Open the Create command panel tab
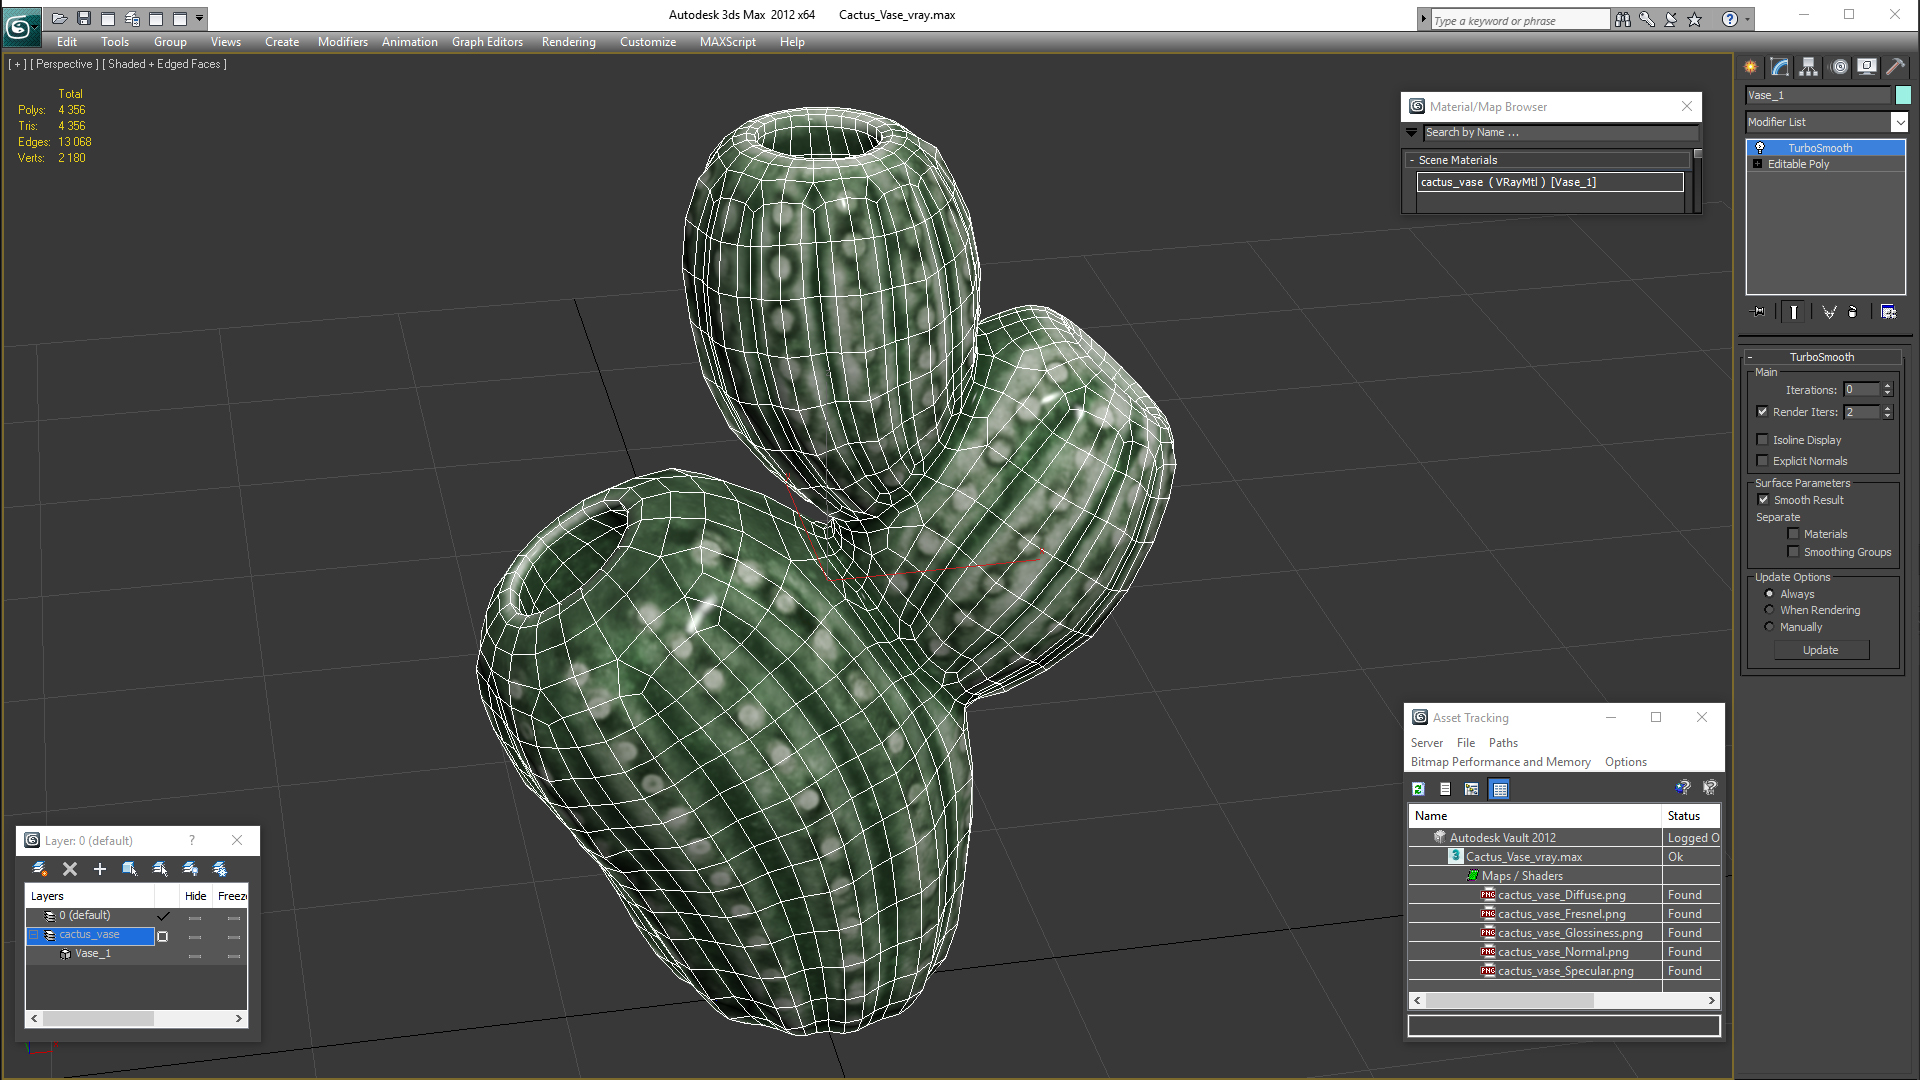This screenshot has height=1080, width=1920. (1751, 67)
